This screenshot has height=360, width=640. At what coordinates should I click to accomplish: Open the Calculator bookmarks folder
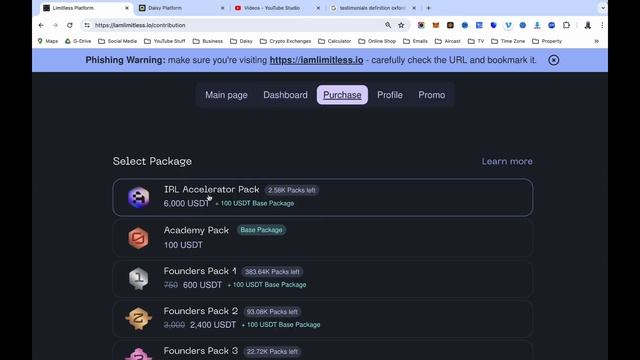click(335, 41)
